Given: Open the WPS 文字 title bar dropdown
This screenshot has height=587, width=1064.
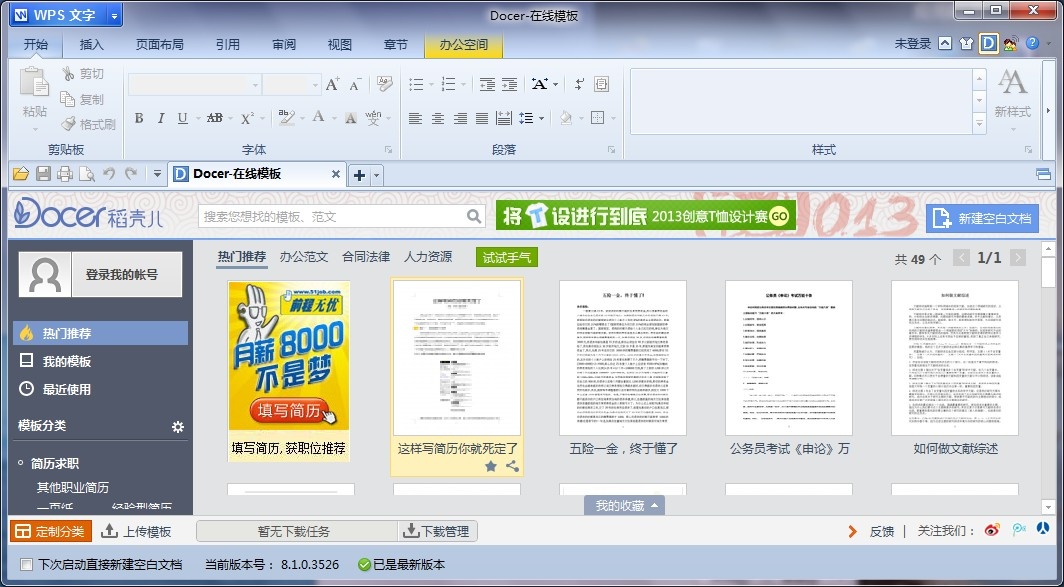Looking at the screenshot, I should [x=113, y=14].
